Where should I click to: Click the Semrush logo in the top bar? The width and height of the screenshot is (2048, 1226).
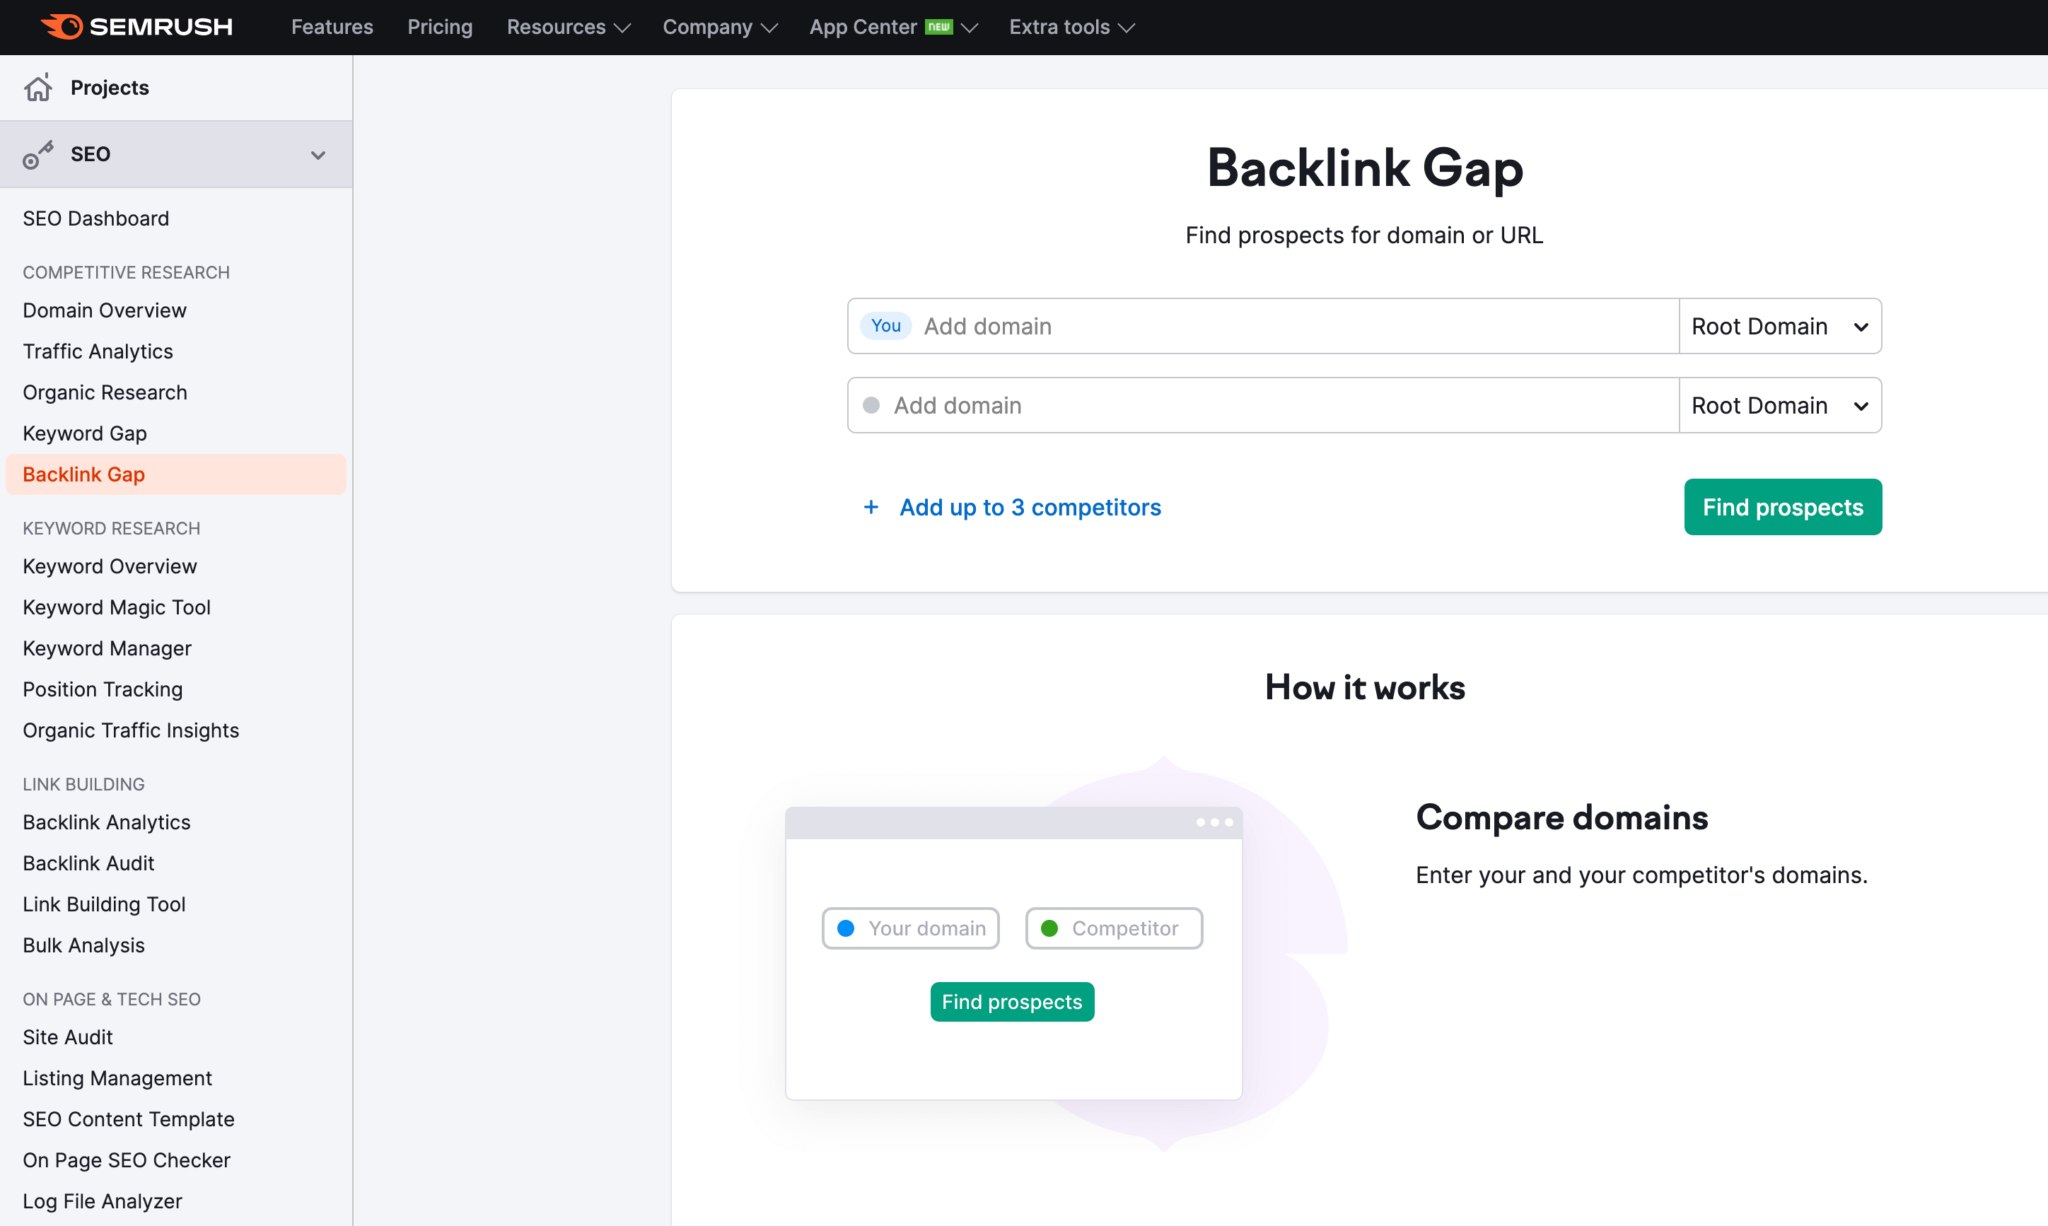point(137,27)
